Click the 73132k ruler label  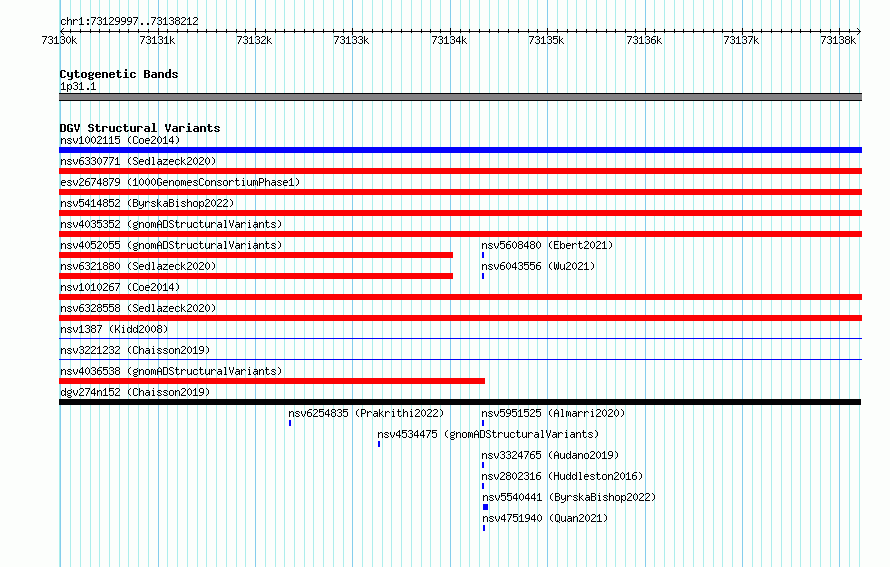coord(254,40)
